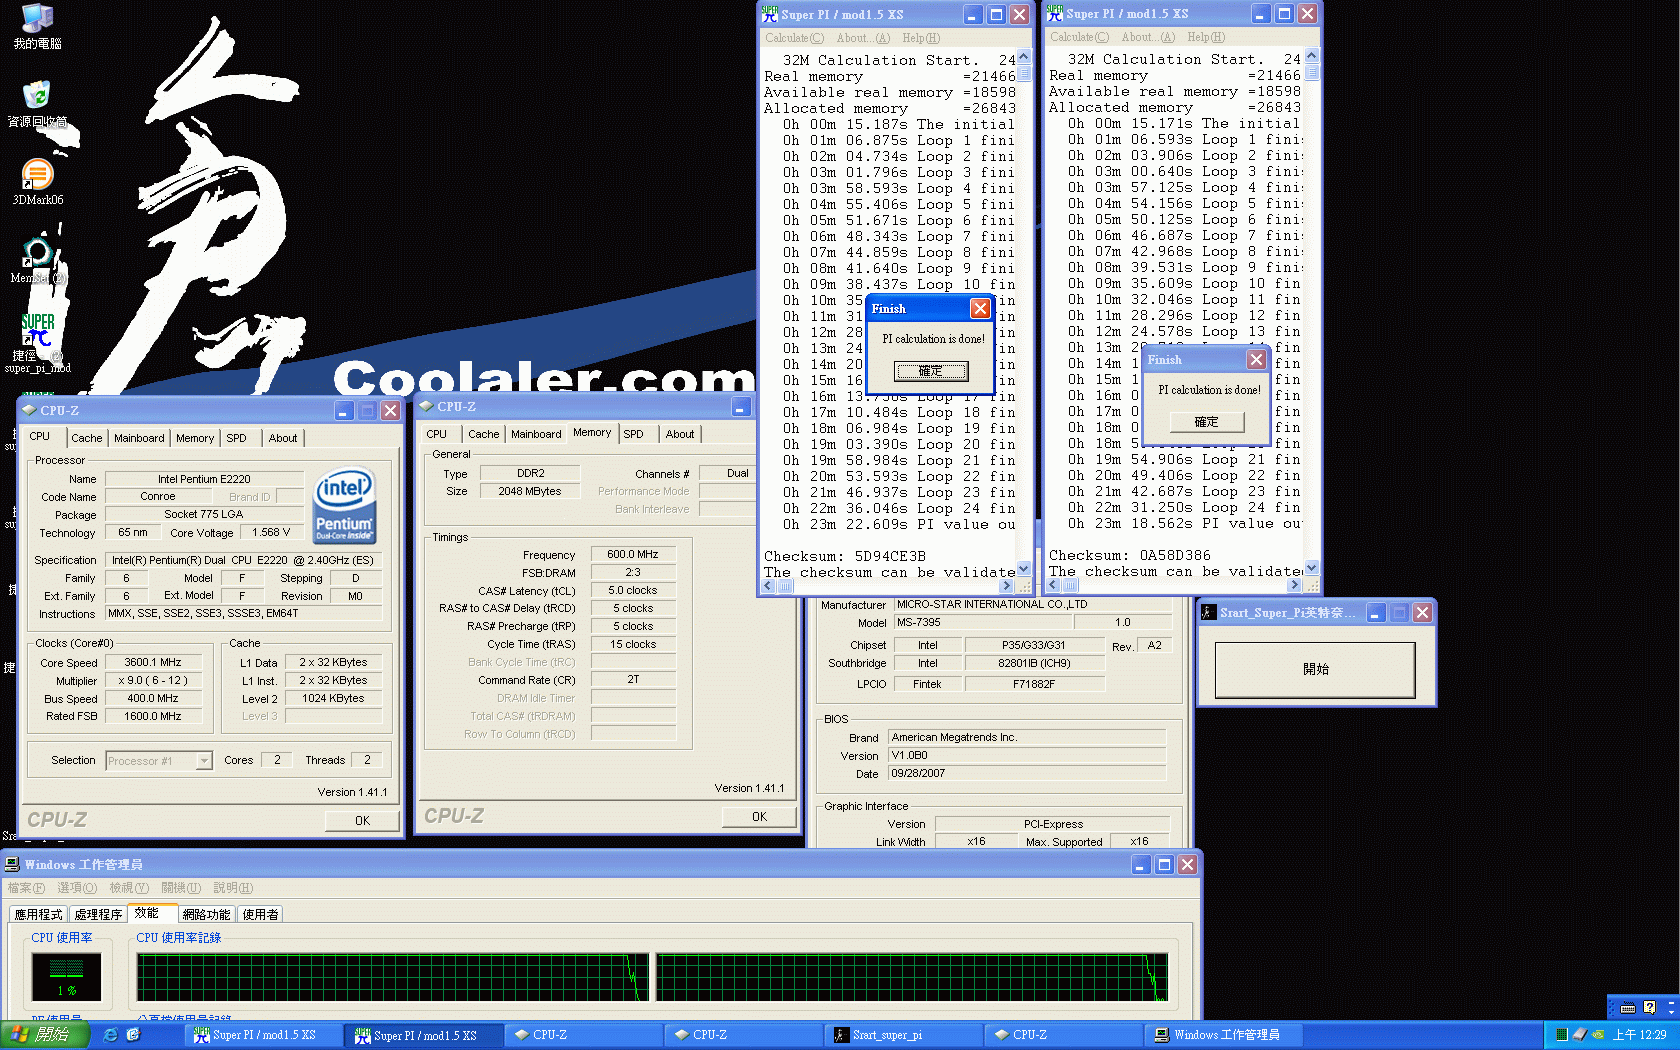Close the right Super PI Finish dialog
This screenshot has height=1050, width=1680.
coord(1257,359)
